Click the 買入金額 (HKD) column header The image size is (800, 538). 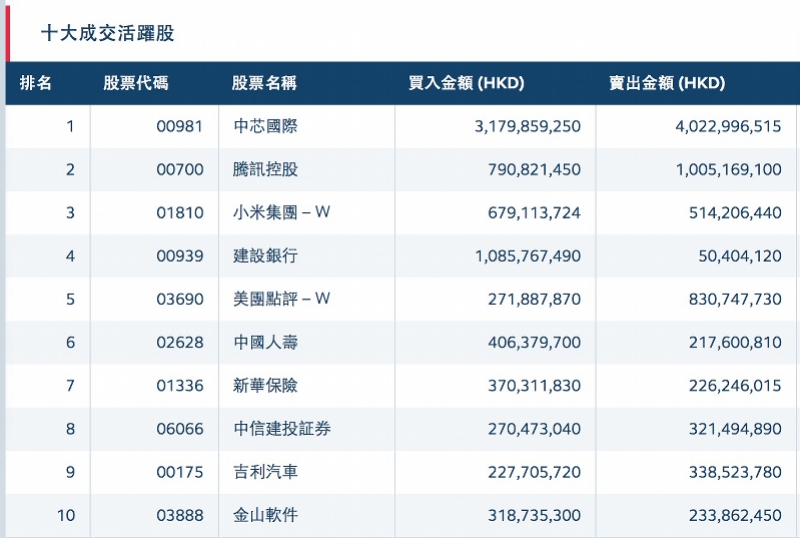pos(466,83)
